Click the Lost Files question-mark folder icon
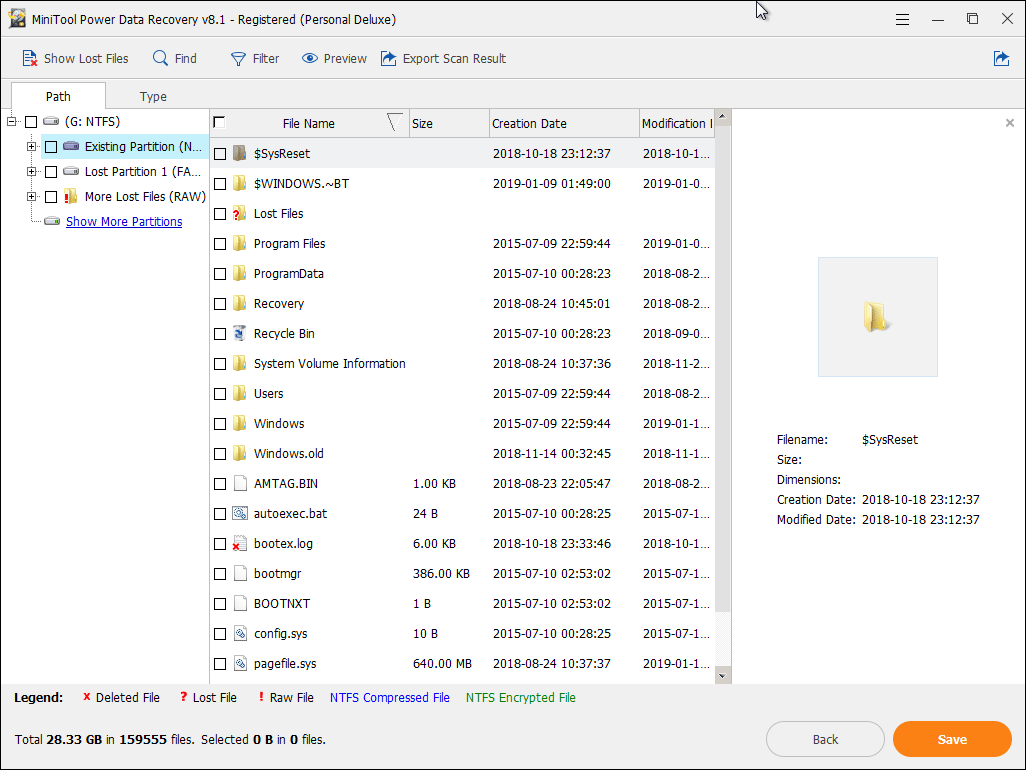Screen dimensions: 1026x770 coord(239,213)
